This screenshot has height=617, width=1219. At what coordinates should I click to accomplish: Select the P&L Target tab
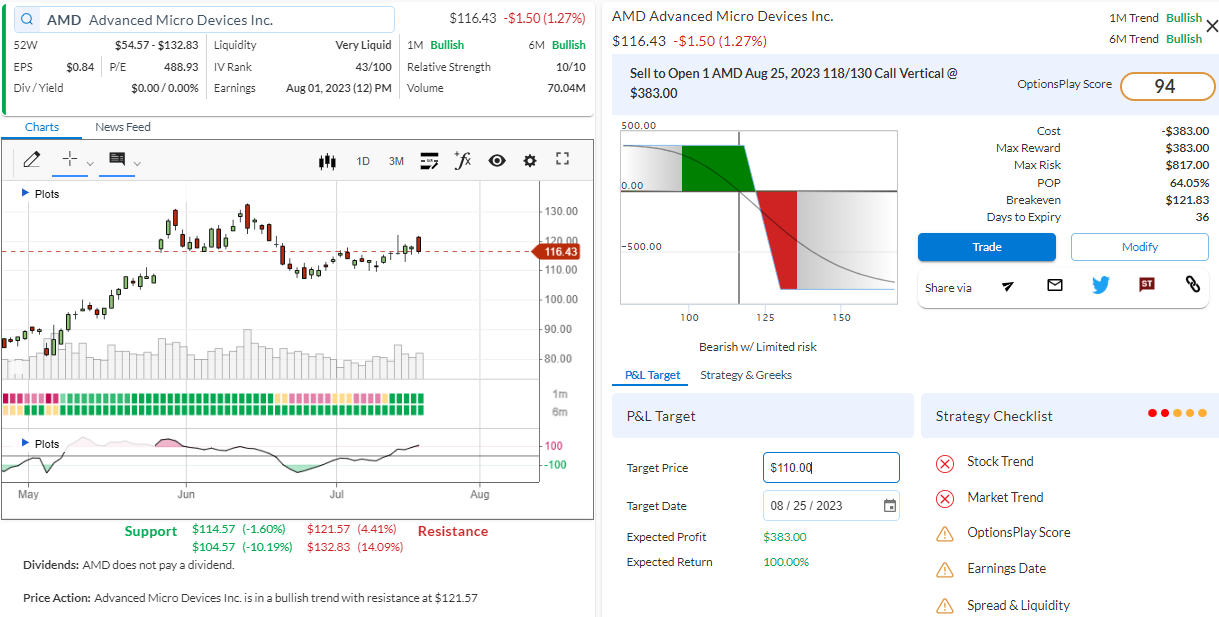pyautogui.click(x=653, y=375)
